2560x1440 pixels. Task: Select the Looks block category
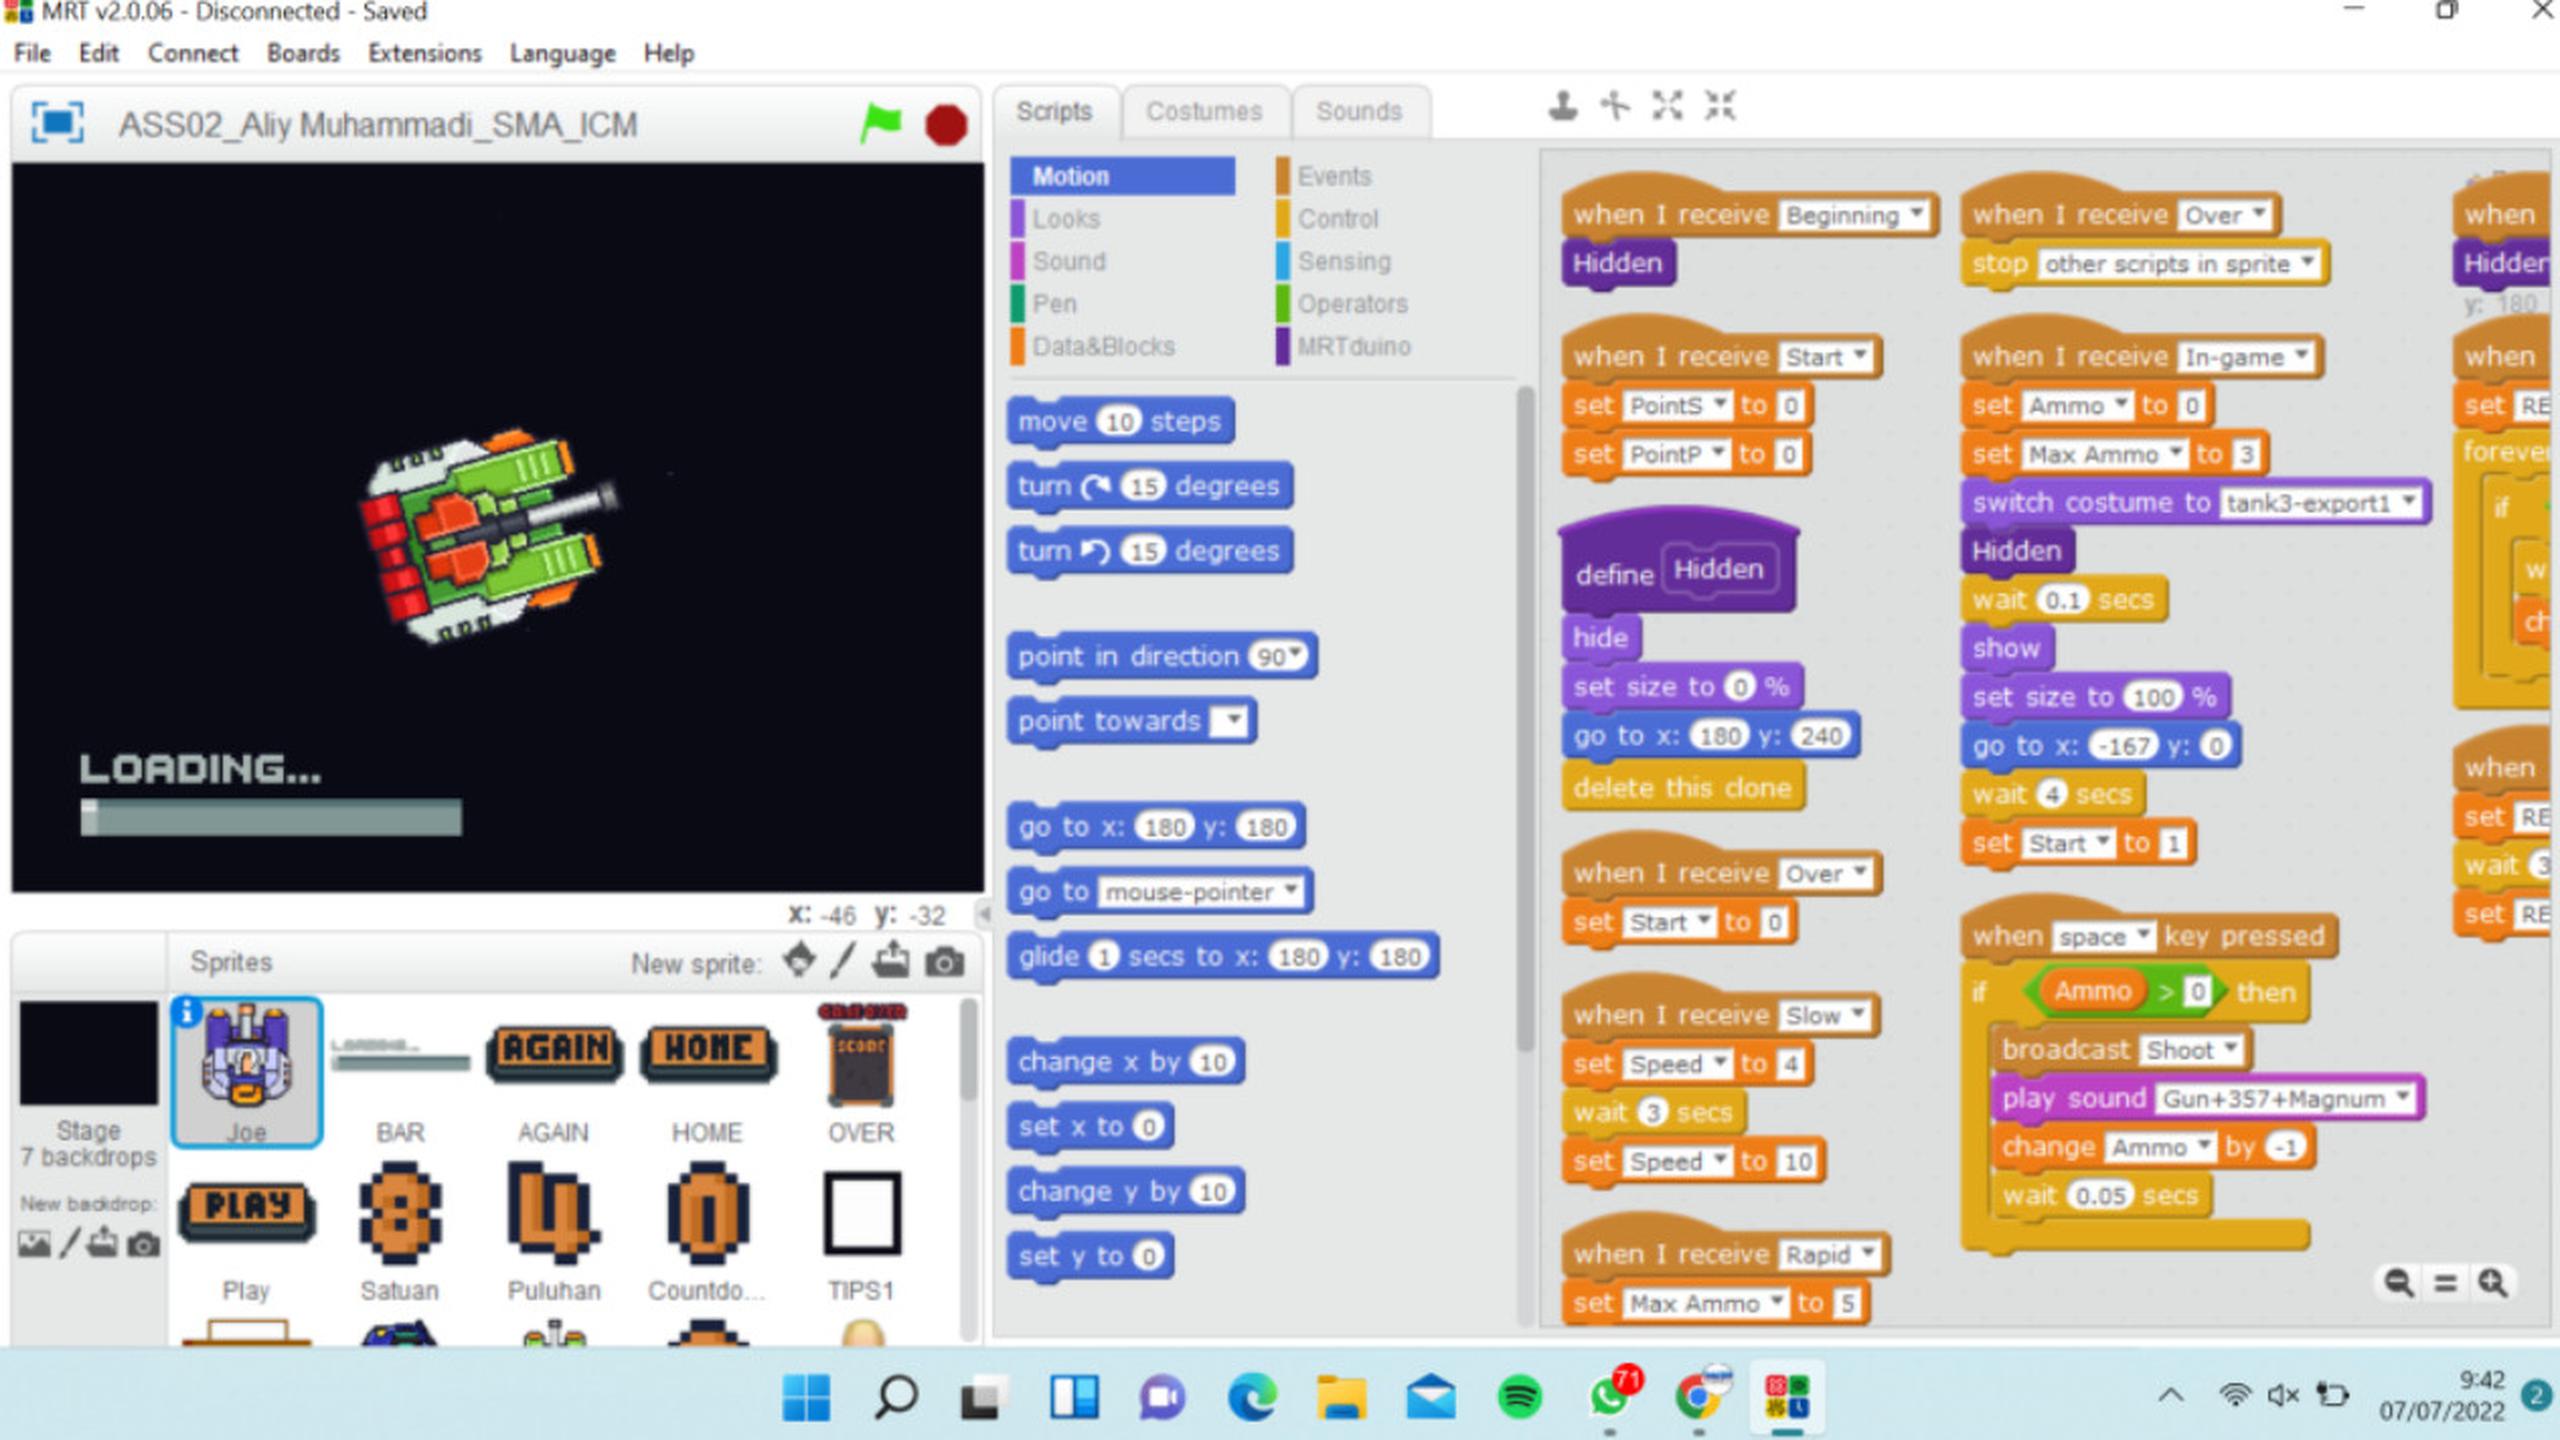point(1066,218)
